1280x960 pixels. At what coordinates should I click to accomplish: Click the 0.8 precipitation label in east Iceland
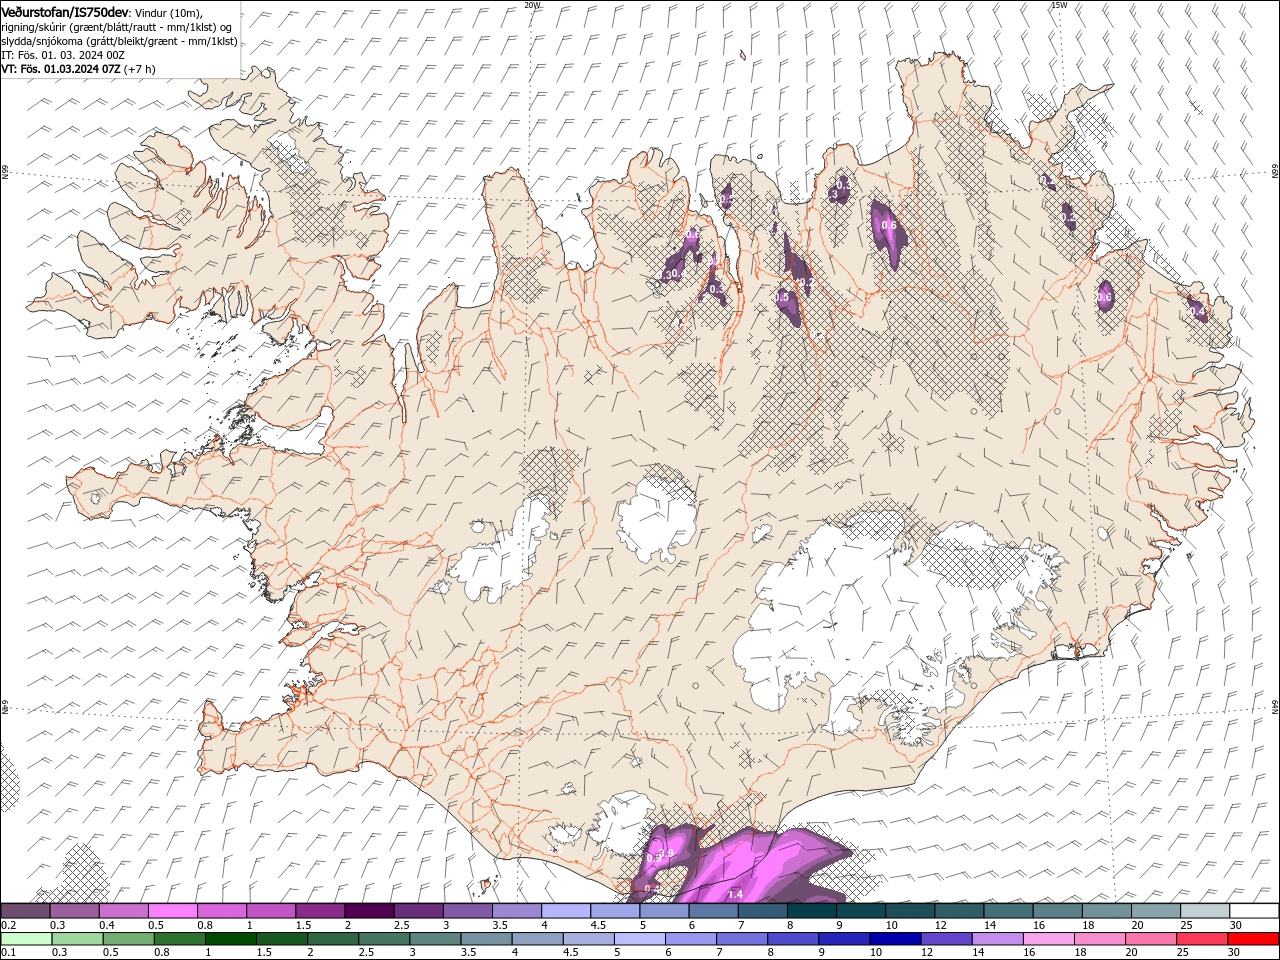coord(1105,297)
